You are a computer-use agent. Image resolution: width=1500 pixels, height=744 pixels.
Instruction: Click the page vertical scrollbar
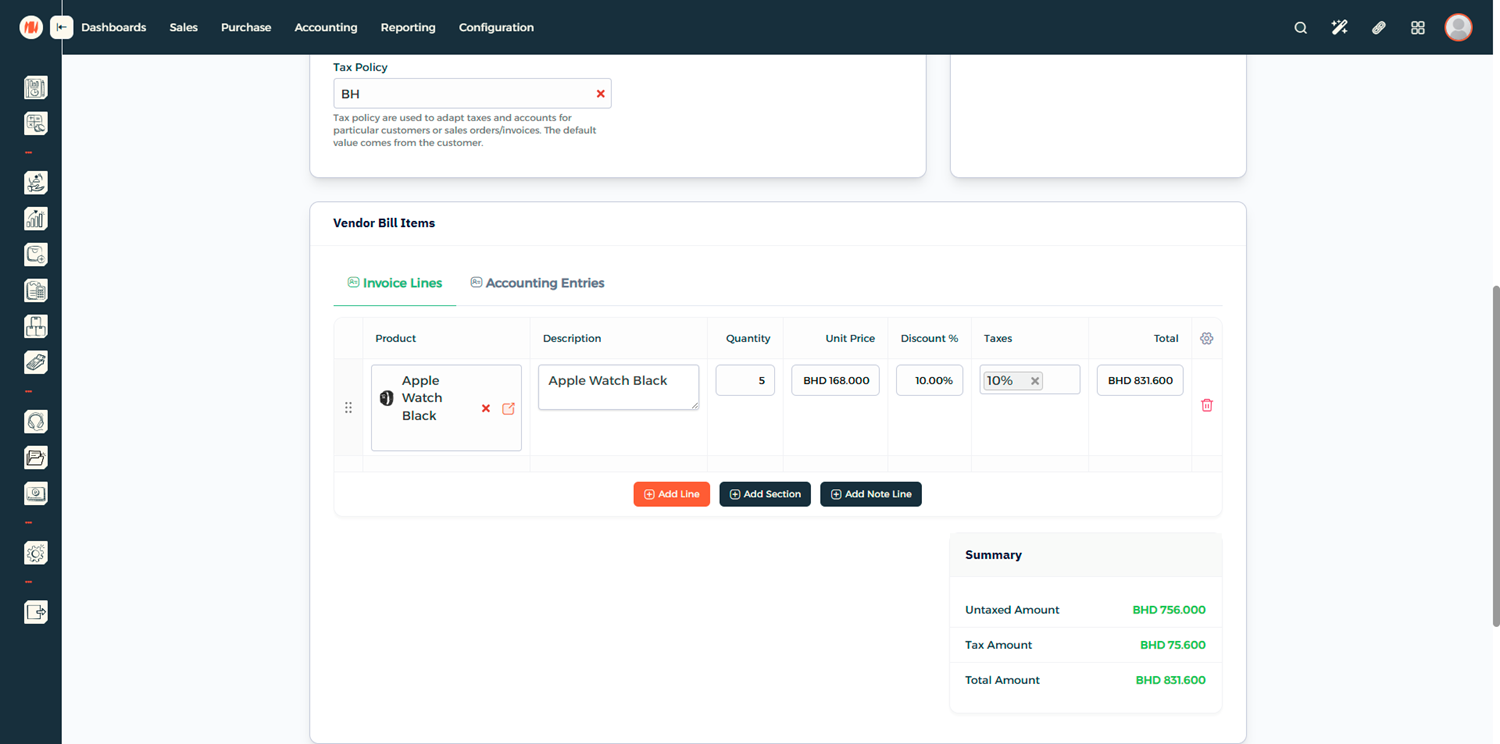pos(1495,455)
